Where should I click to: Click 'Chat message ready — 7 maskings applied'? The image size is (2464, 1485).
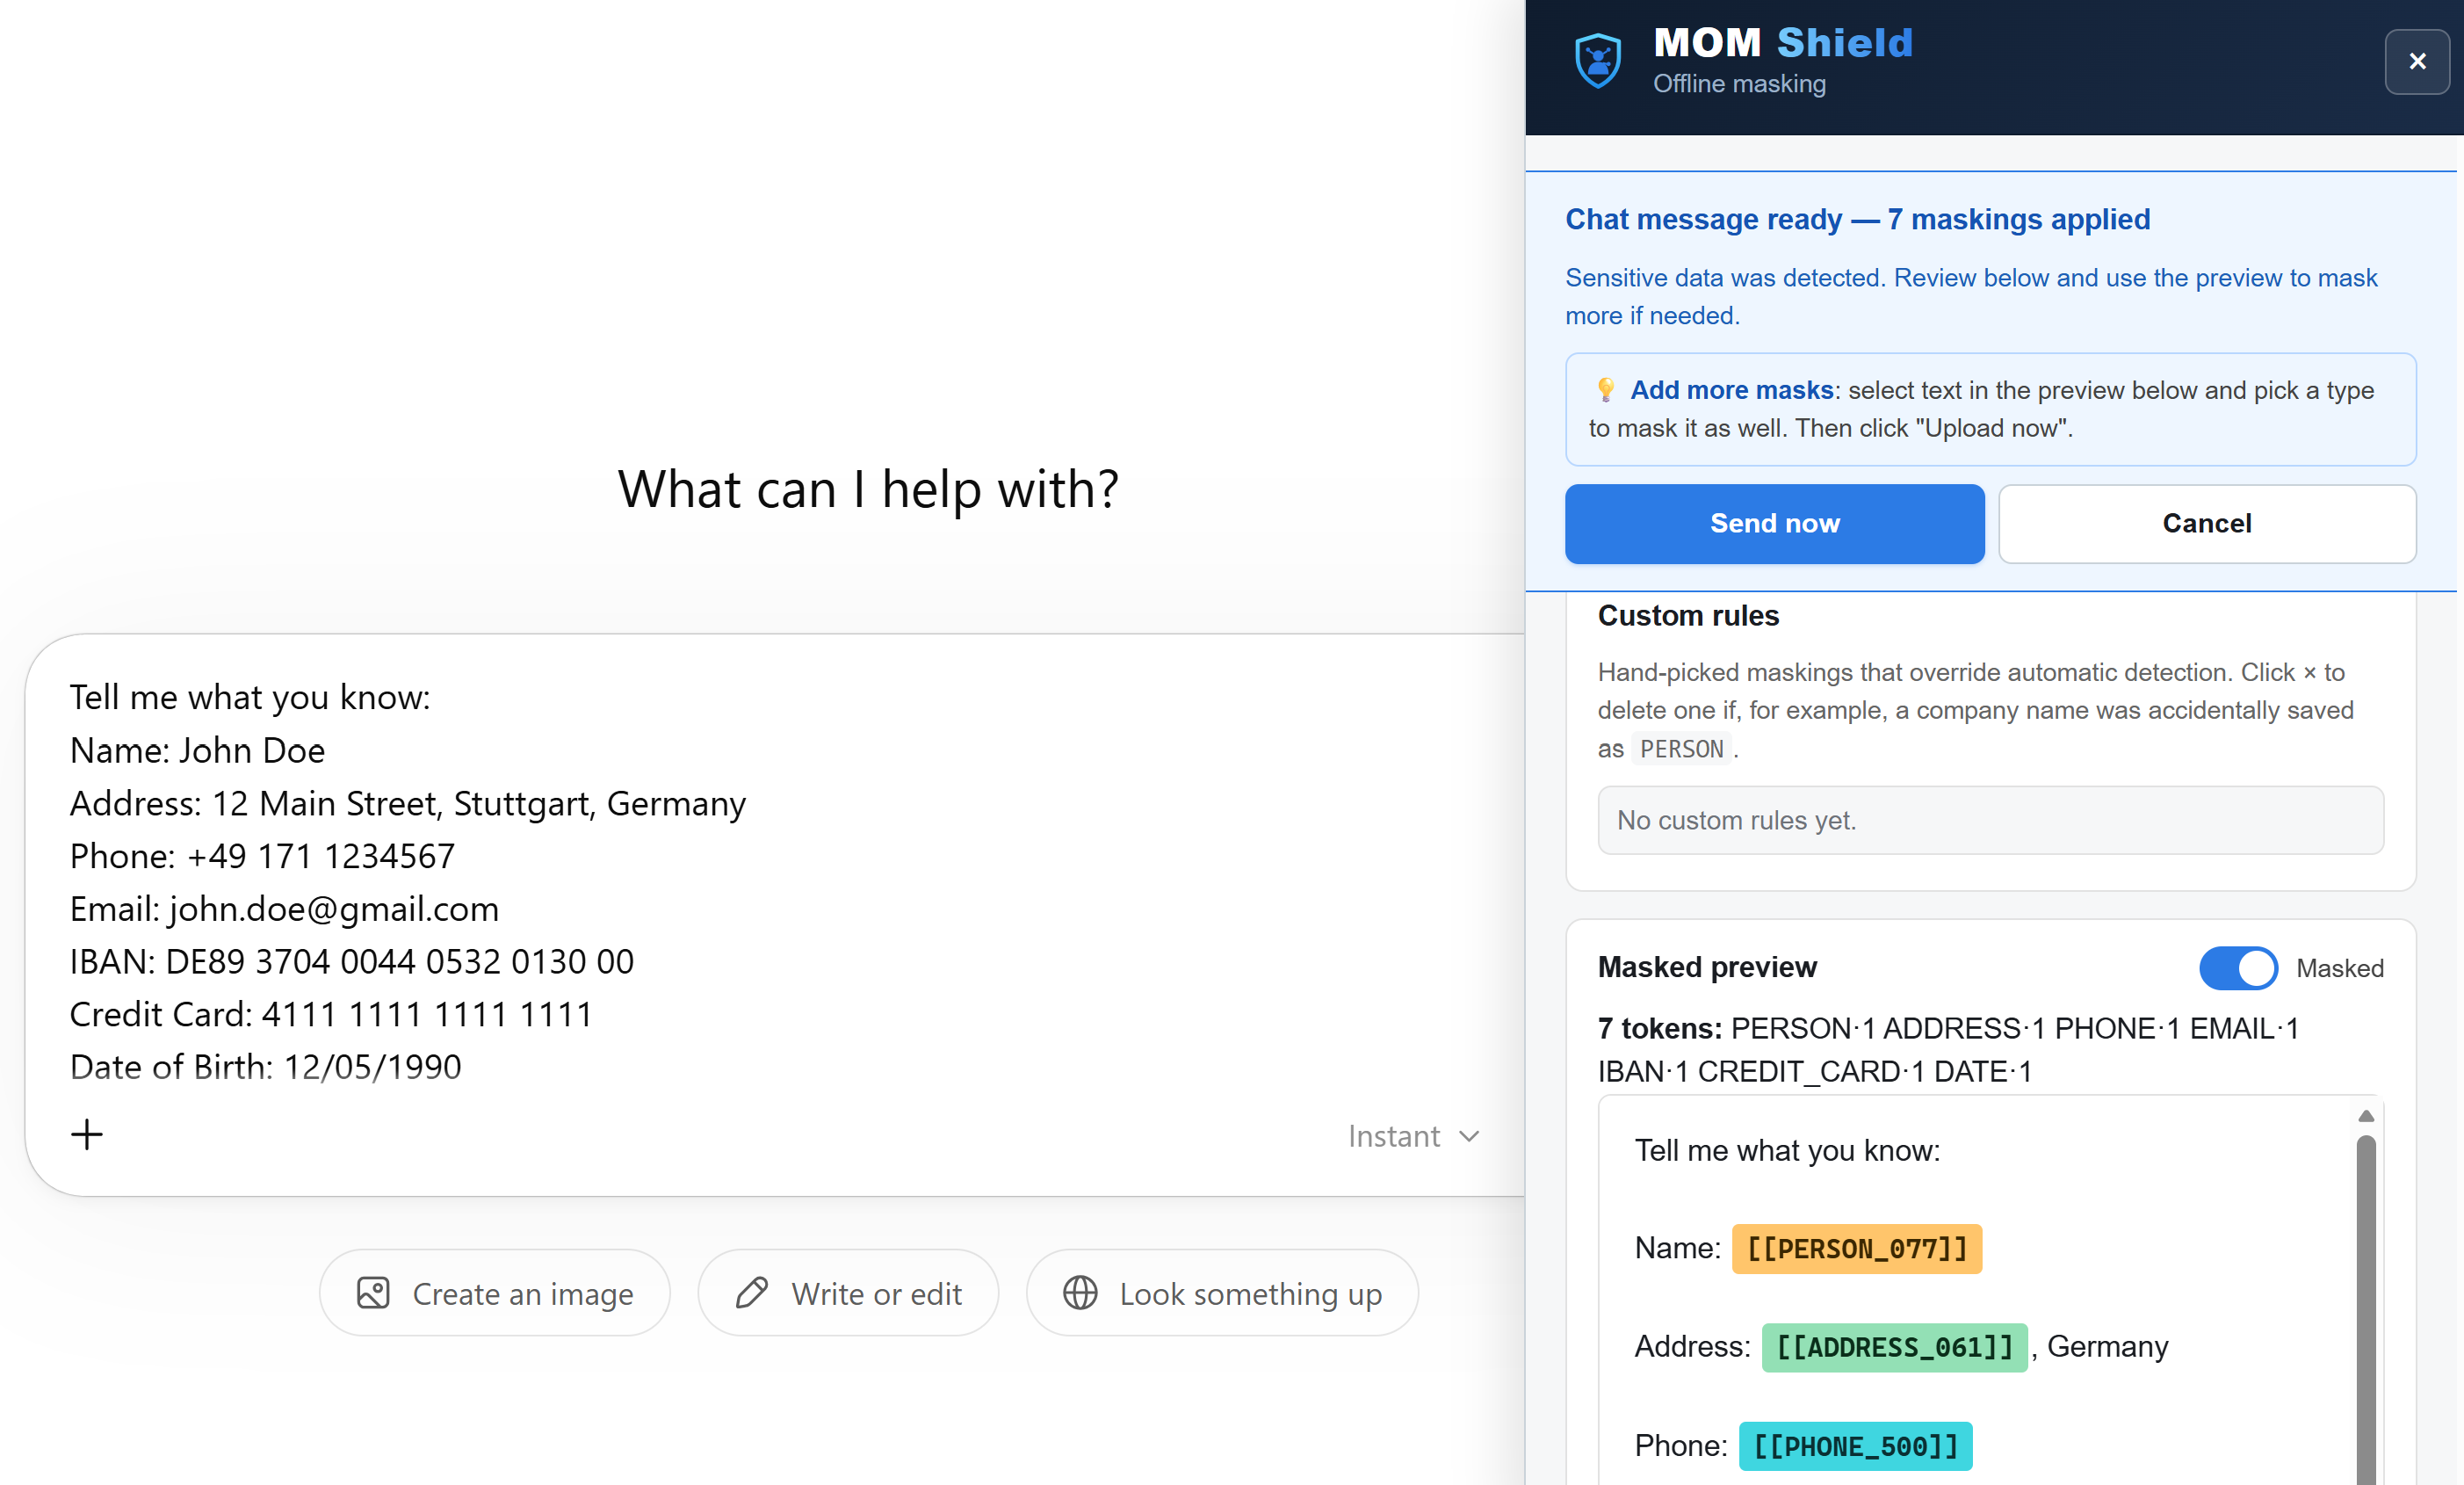[1857, 219]
